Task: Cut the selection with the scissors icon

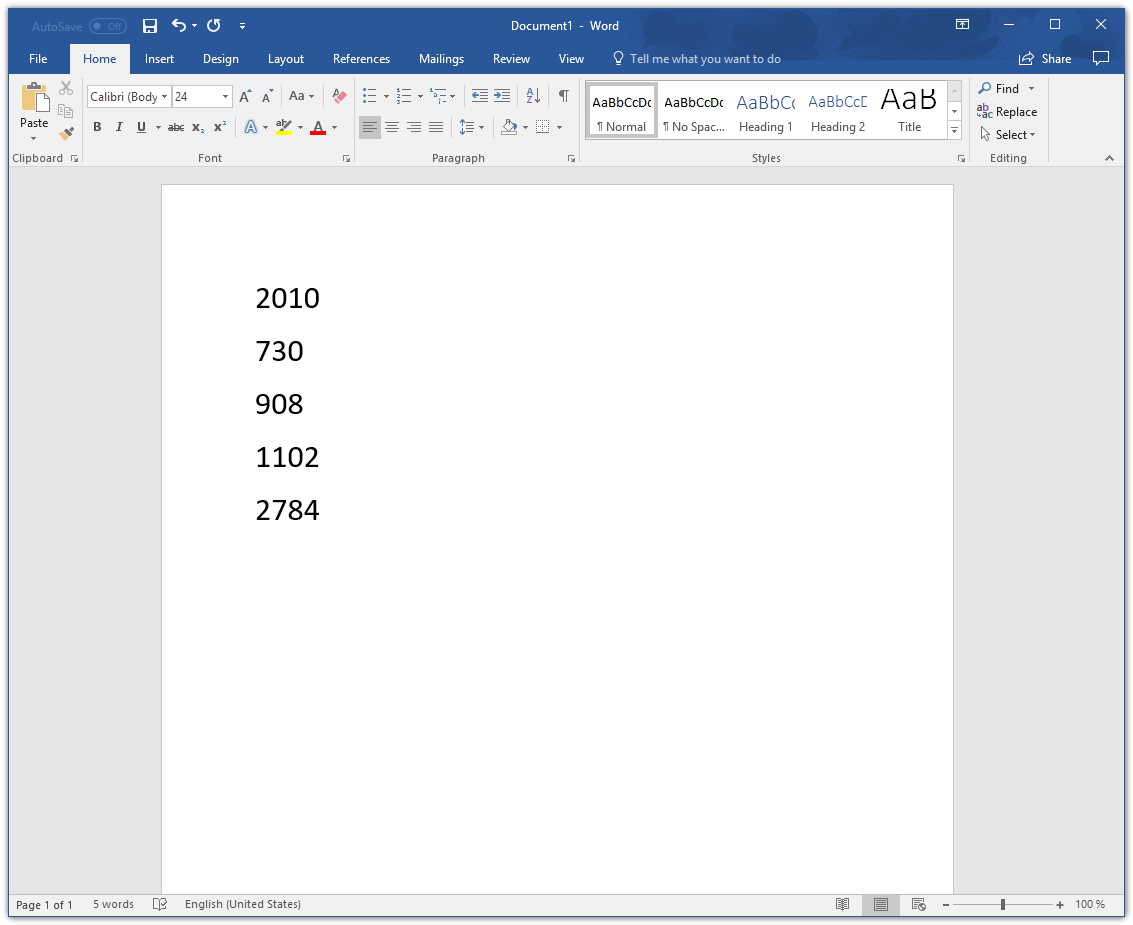Action: coord(66,88)
